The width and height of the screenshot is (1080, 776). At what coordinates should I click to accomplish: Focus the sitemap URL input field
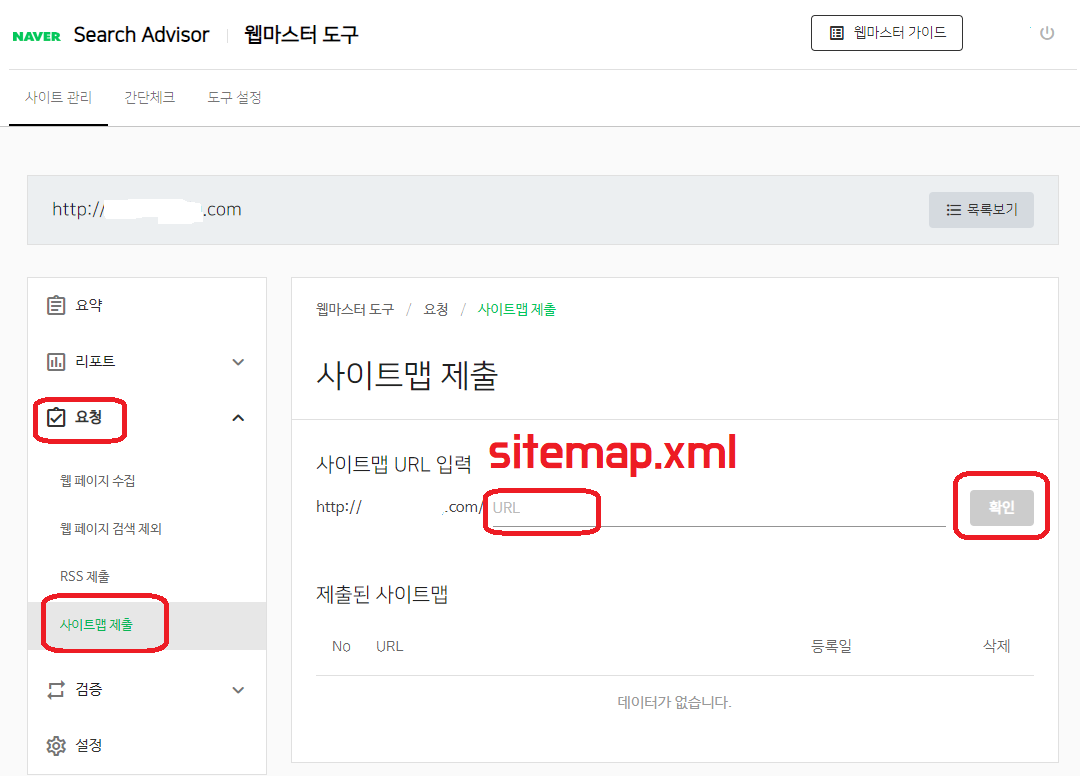pos(718,508)
